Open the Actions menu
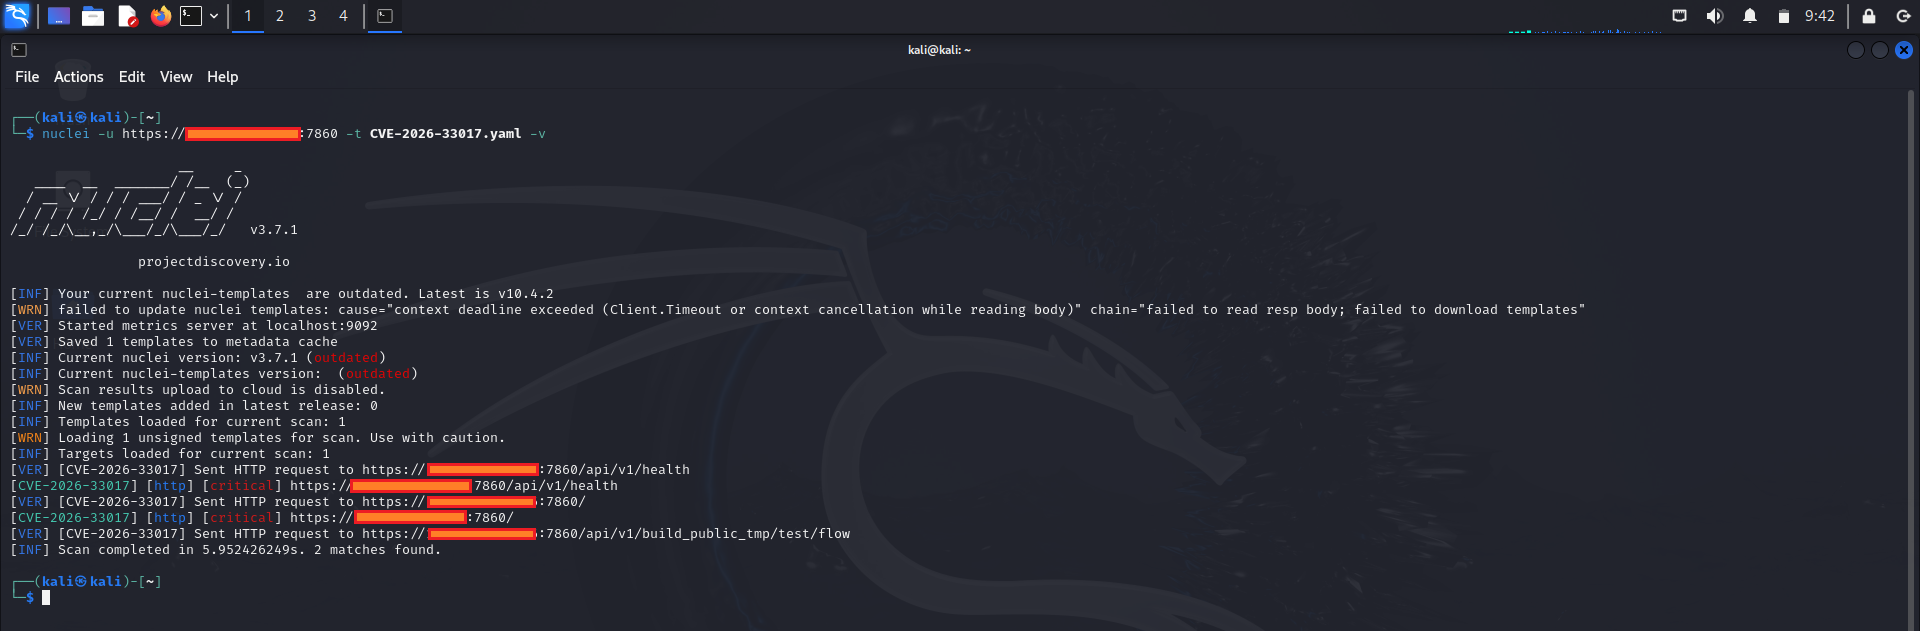1920x631 pixels. pos(78,76)
